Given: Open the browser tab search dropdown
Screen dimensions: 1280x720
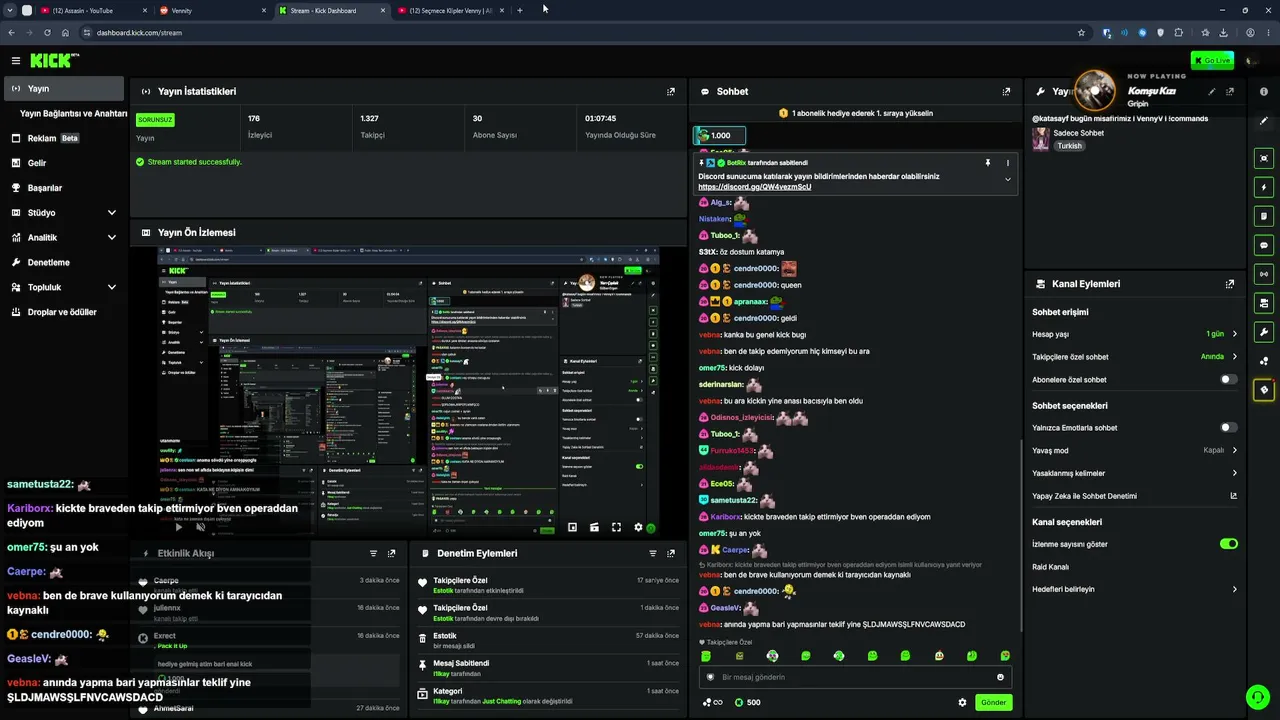Looking at the screenshot, I should tap(12, 11).
